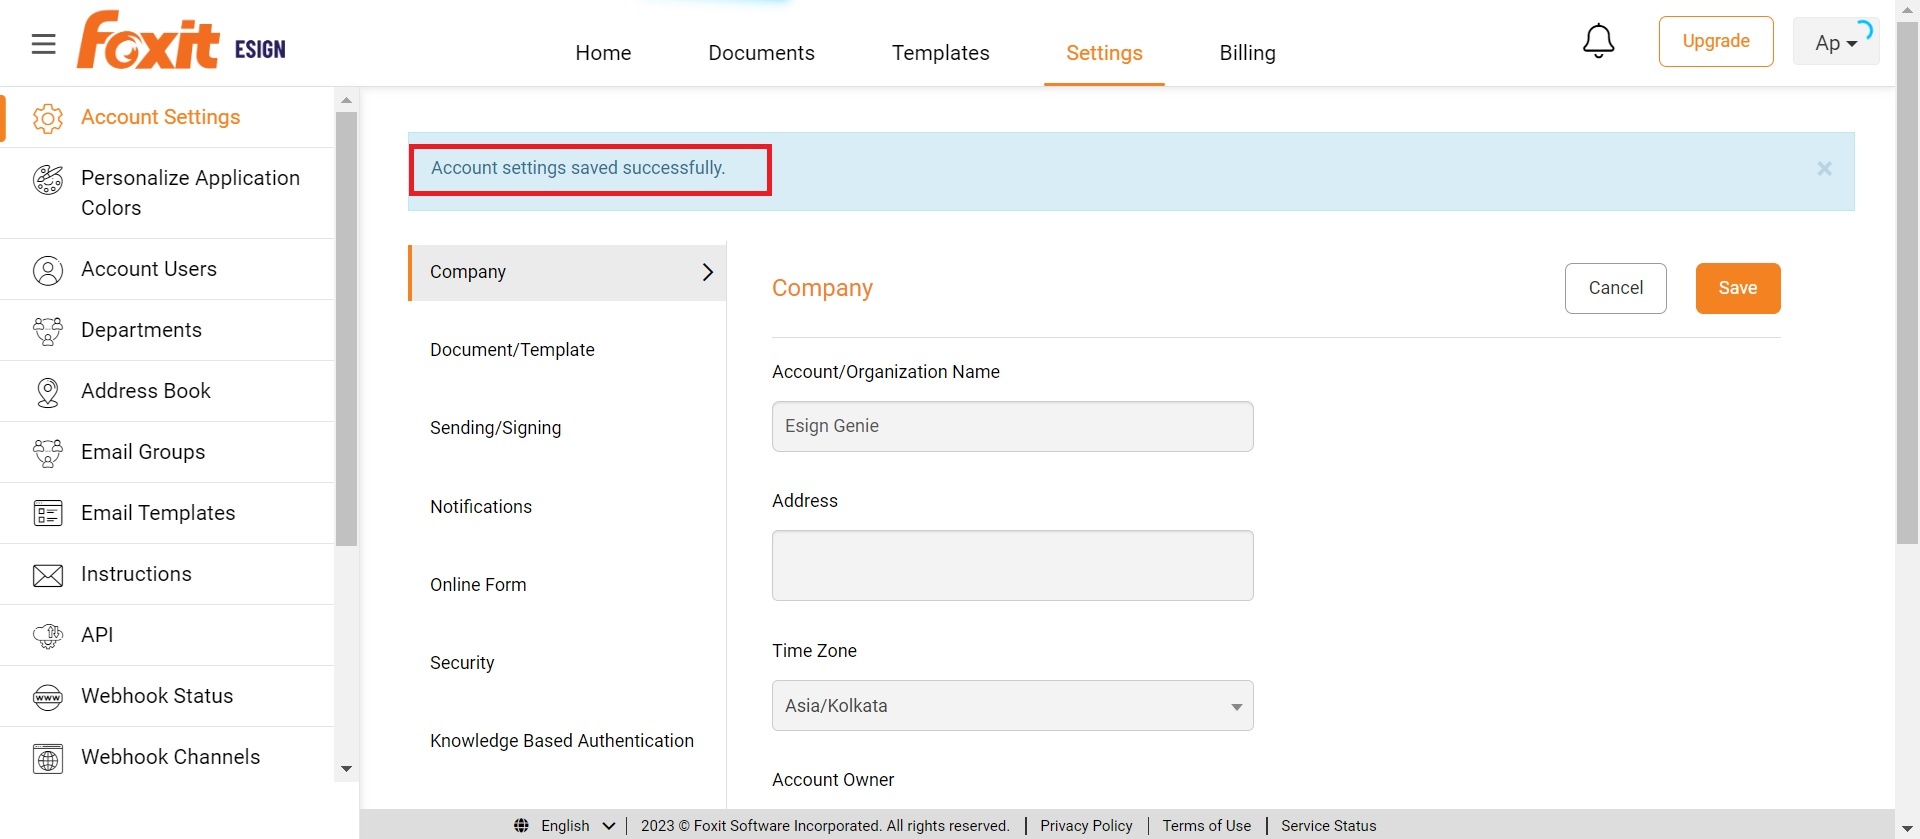Click the Account Settings gear icon
The width and height of the screenshot is (1920, 839).
48,118
